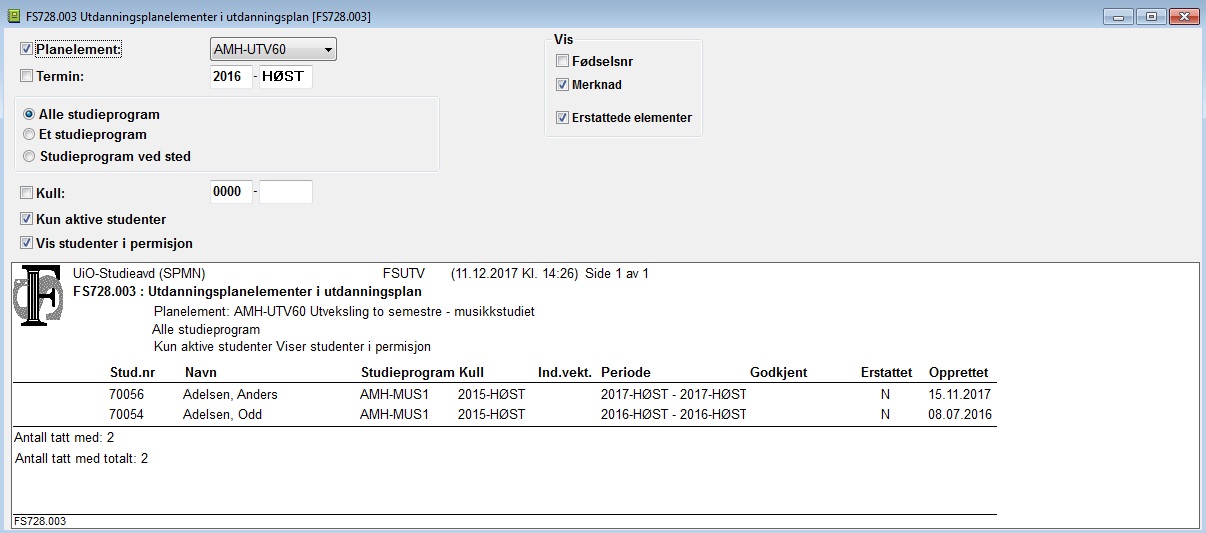The image size is (1206, 533).
Task: Click Antall tatt med totalt: 2
Action: tap(82, 459)
